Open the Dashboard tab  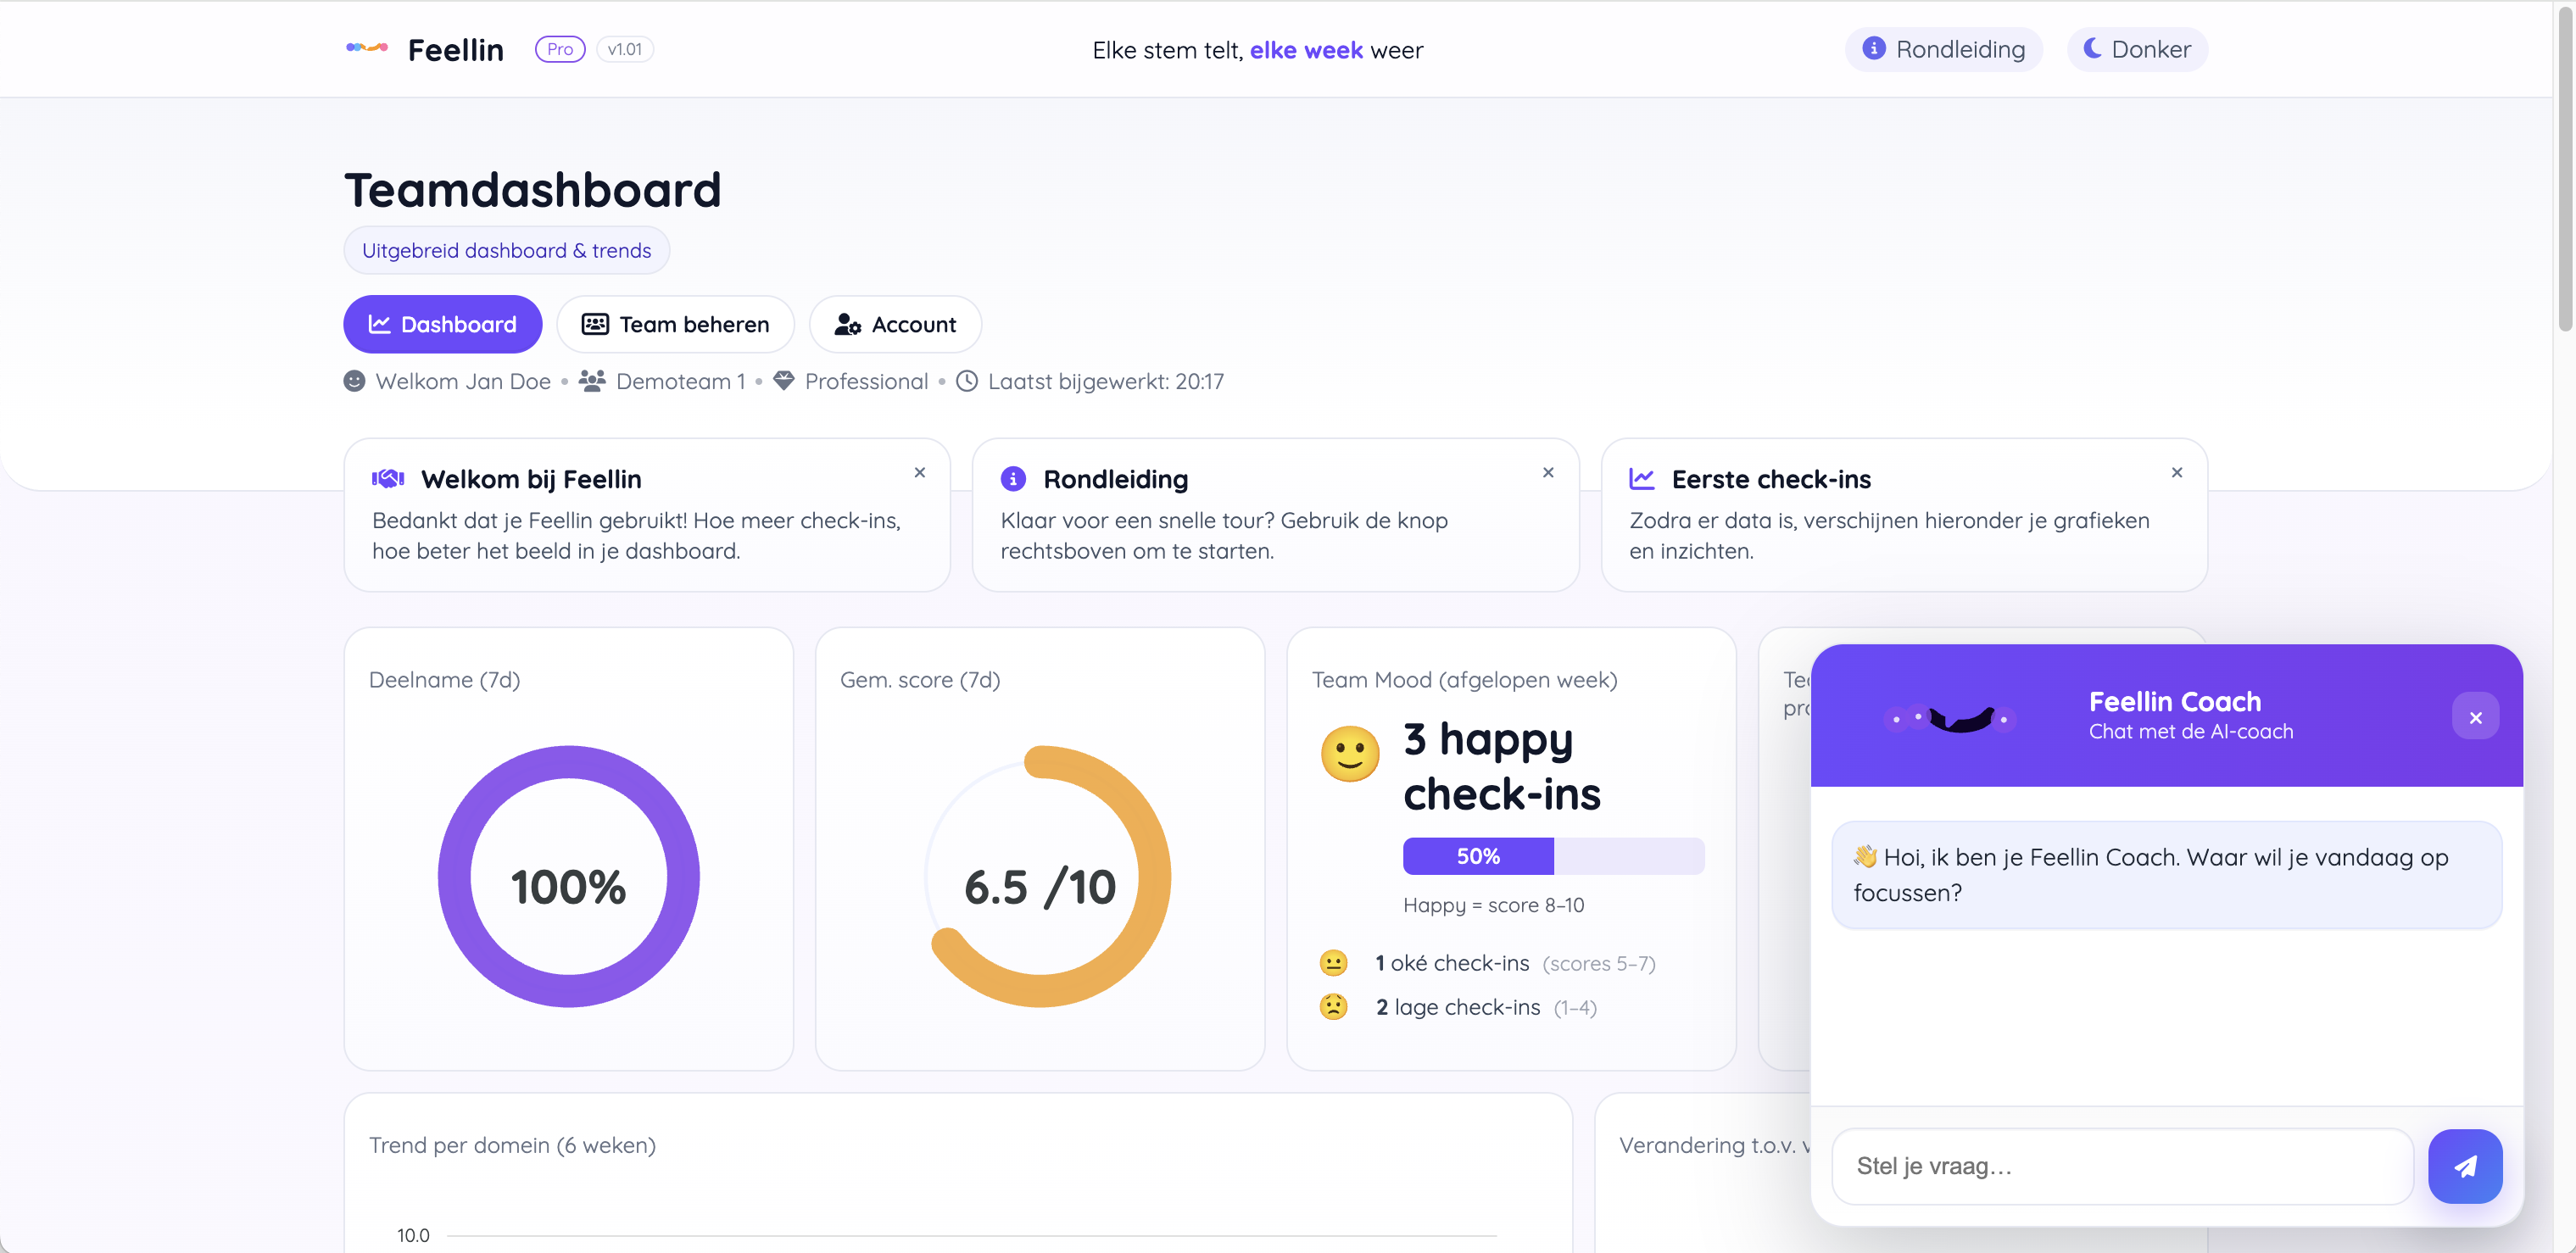[x=442, y=324]
